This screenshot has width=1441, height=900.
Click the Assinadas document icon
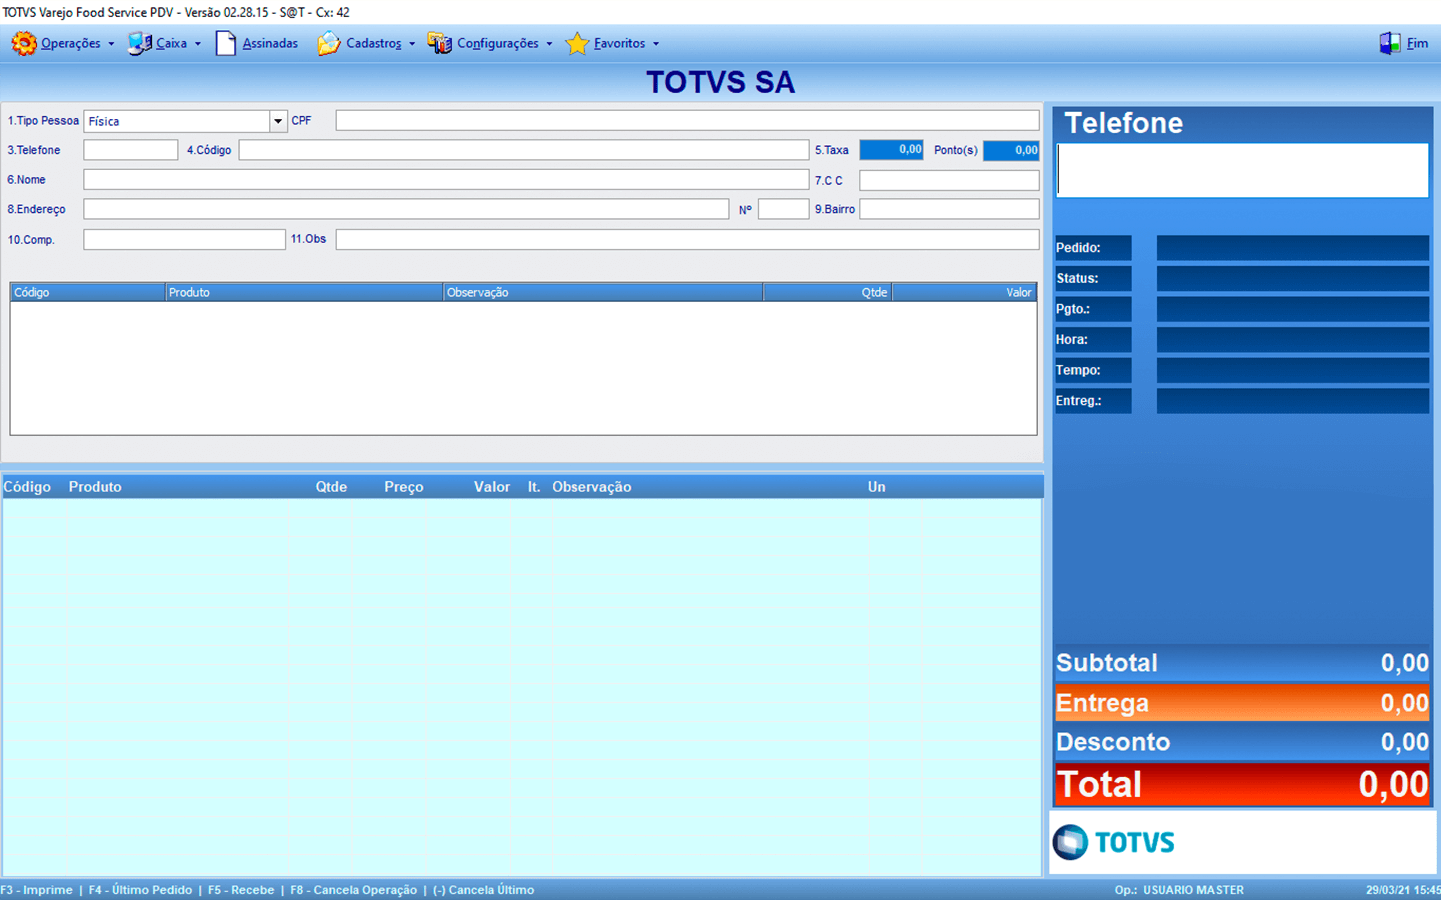[226, 44]
